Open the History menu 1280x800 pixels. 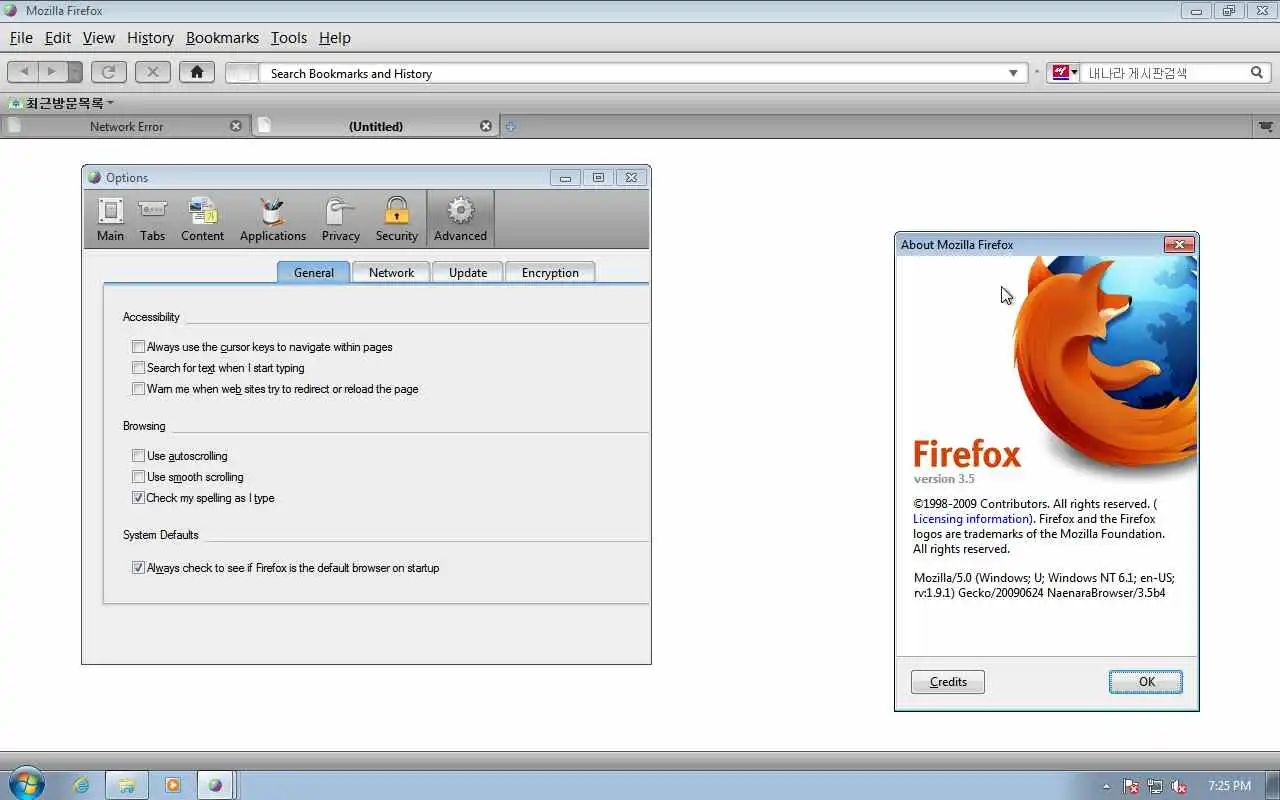150,38
